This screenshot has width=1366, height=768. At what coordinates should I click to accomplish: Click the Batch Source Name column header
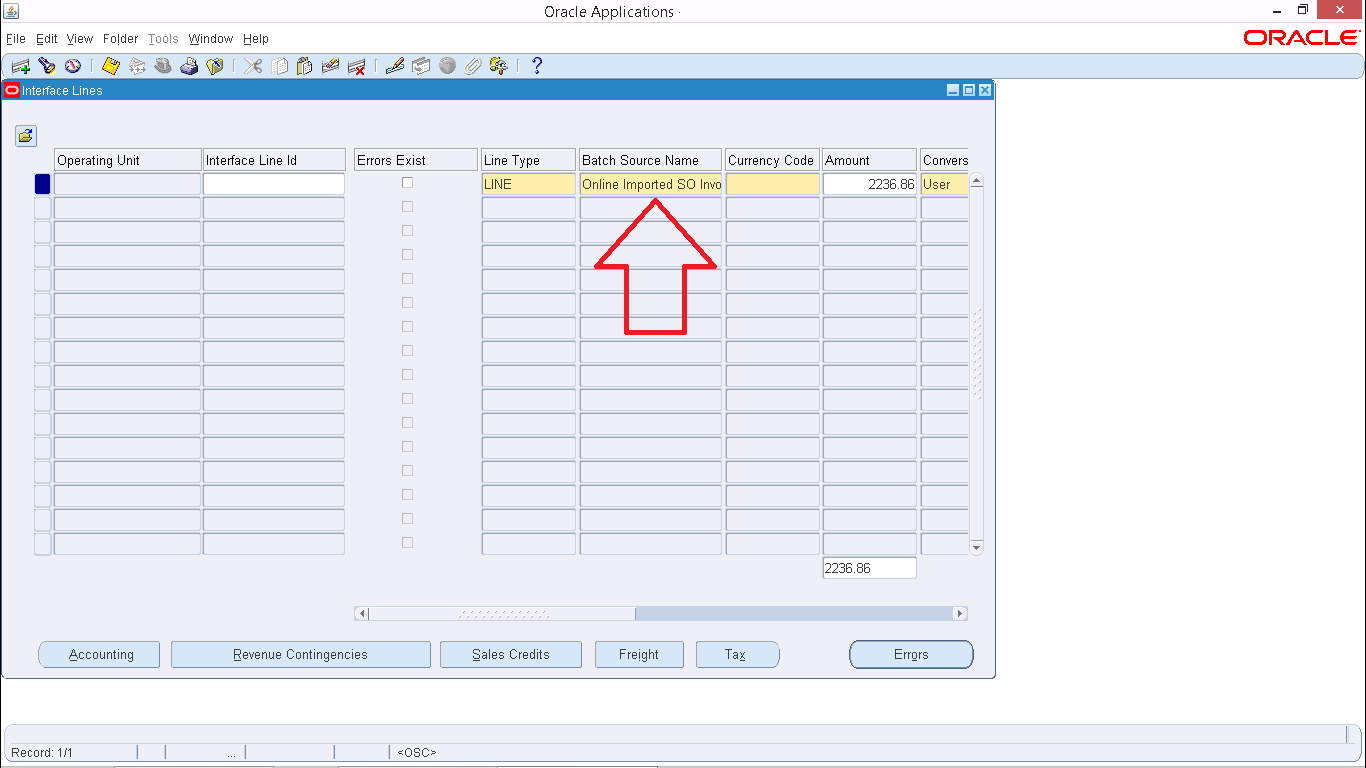point(651,160)
